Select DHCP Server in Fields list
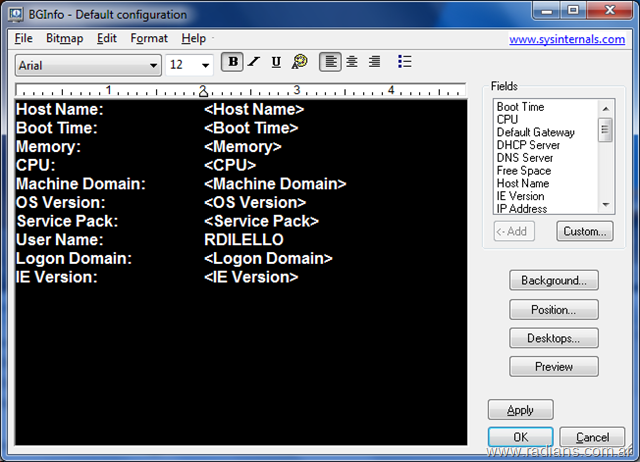640x462 pixels. 528,145
